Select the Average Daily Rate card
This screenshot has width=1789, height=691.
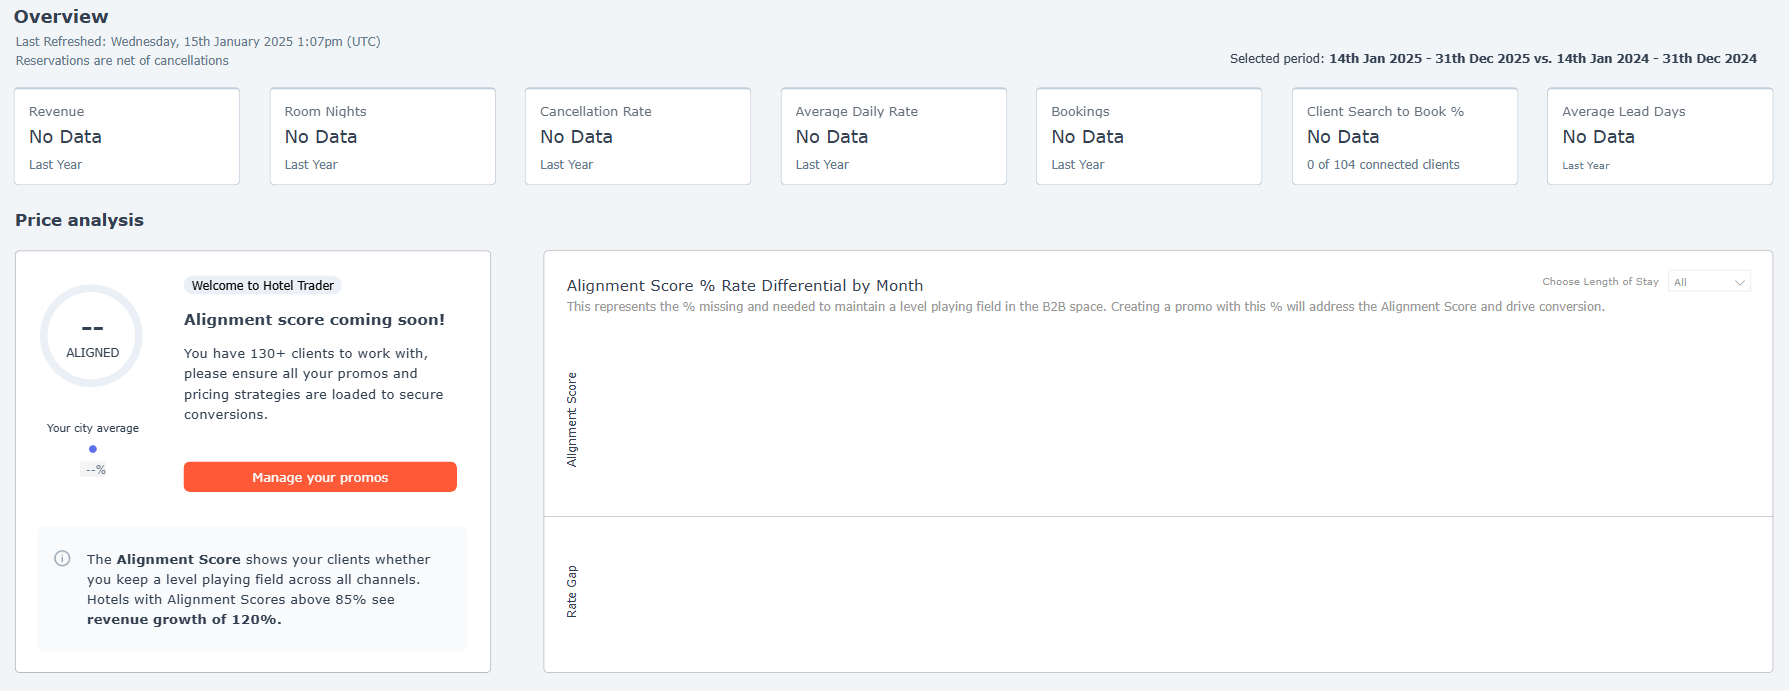[x=893, y=136]
